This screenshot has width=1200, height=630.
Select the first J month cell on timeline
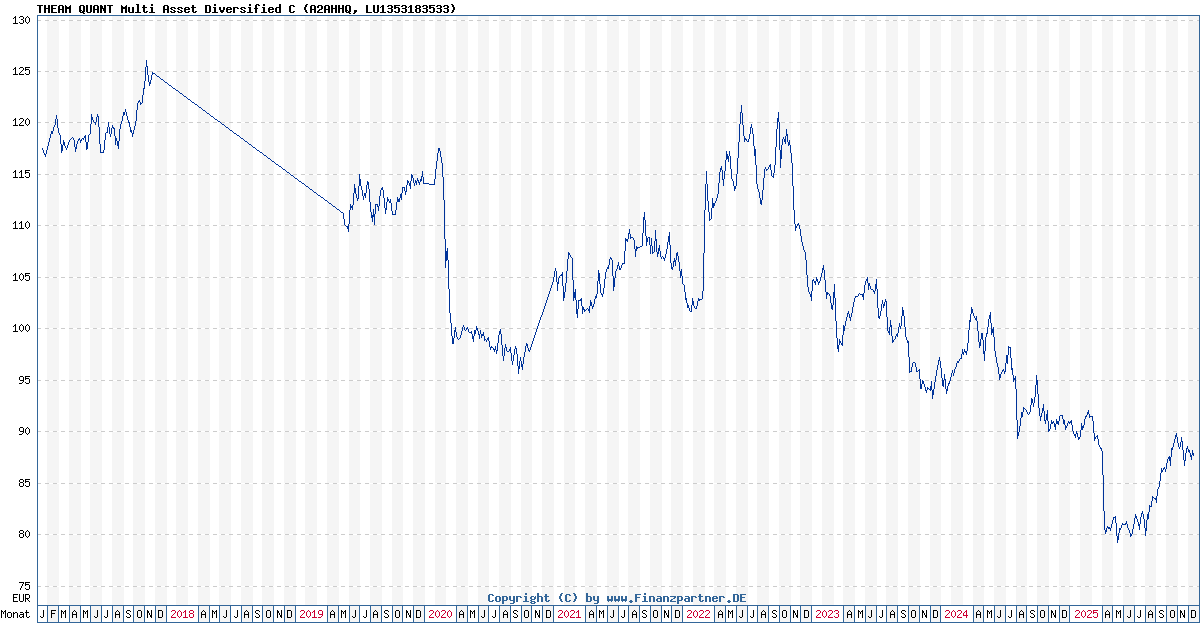coord(41,615)
